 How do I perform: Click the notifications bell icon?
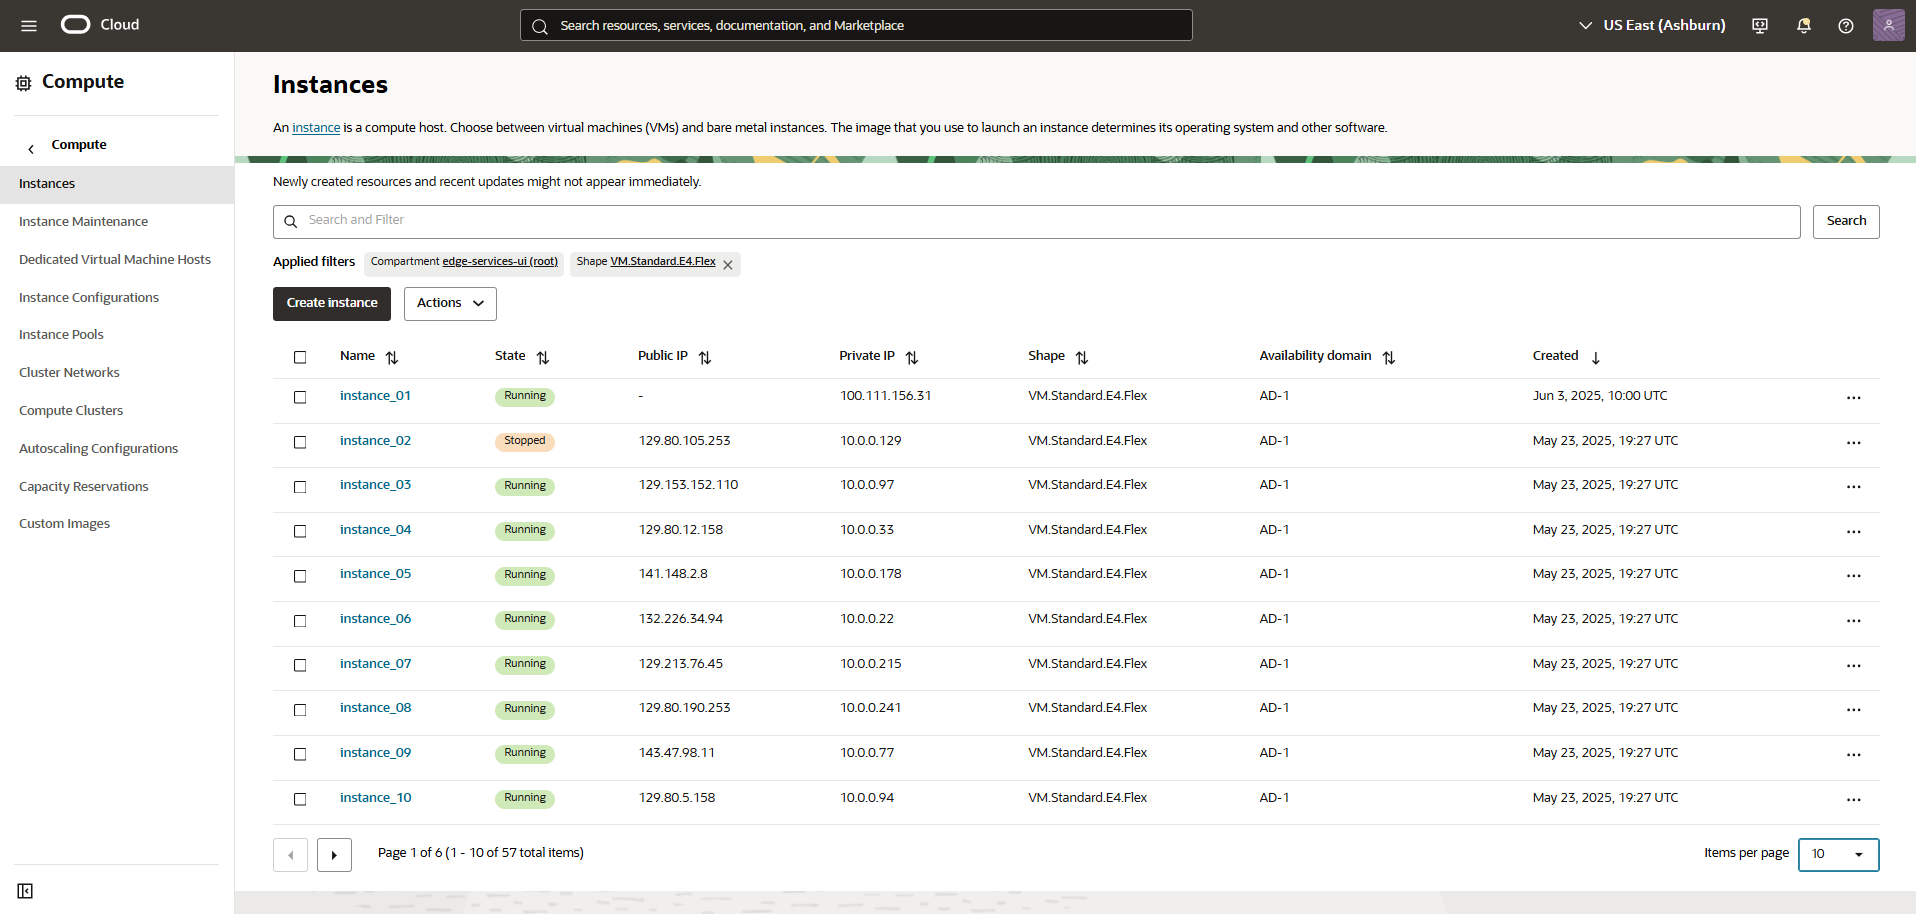(x=1803, y=25)
